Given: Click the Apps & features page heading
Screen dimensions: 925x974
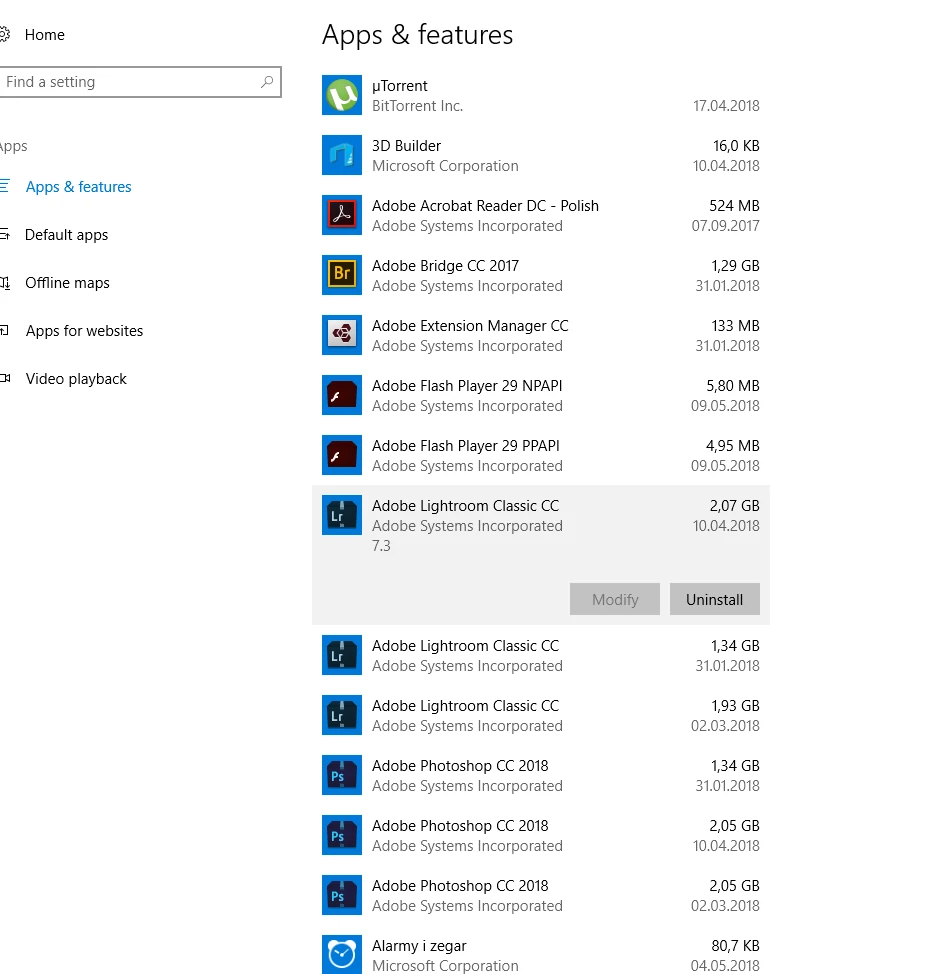Looking at the screenshot, I should (x=417, y=35).
